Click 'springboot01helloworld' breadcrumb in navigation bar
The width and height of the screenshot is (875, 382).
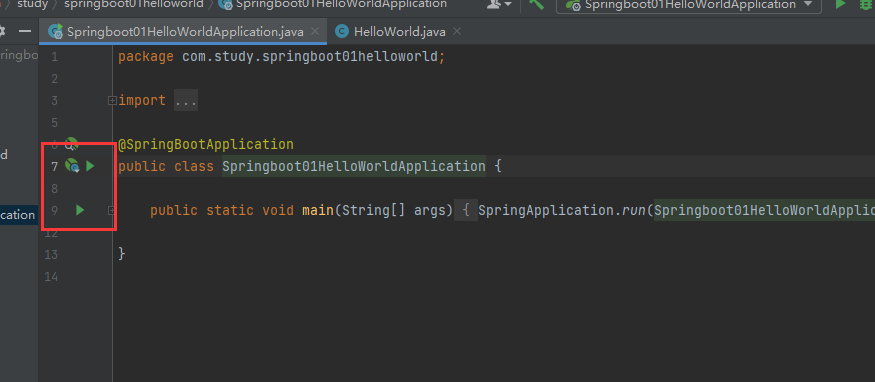[133, 4]
